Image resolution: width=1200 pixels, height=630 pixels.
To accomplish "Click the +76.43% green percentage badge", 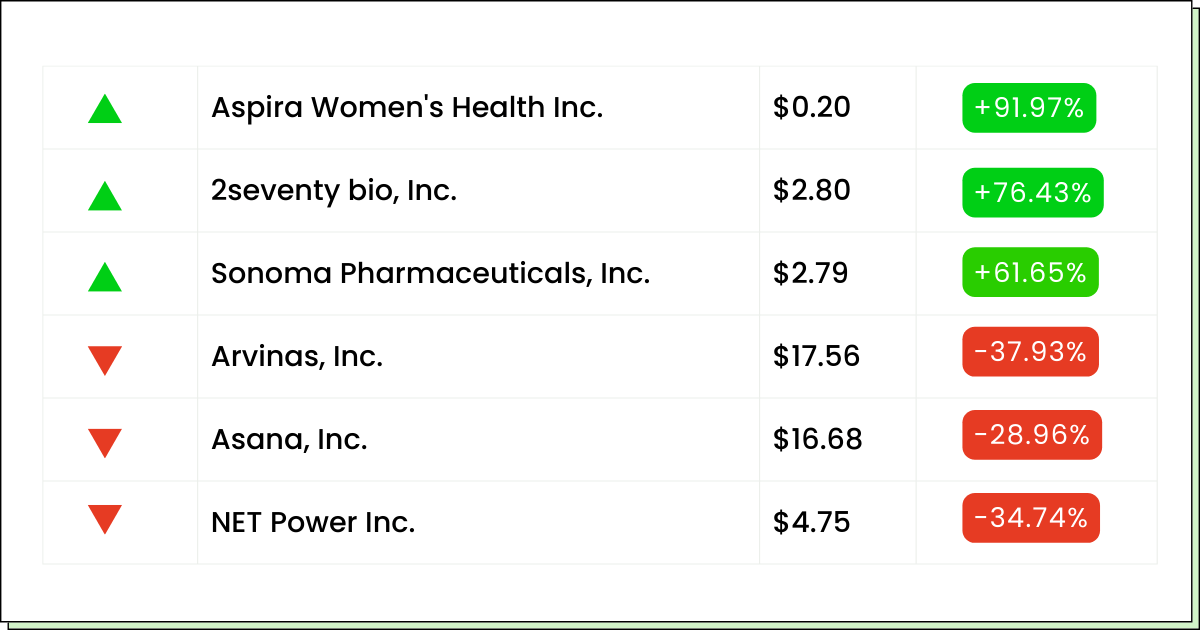I will (x=1033, y=192).
